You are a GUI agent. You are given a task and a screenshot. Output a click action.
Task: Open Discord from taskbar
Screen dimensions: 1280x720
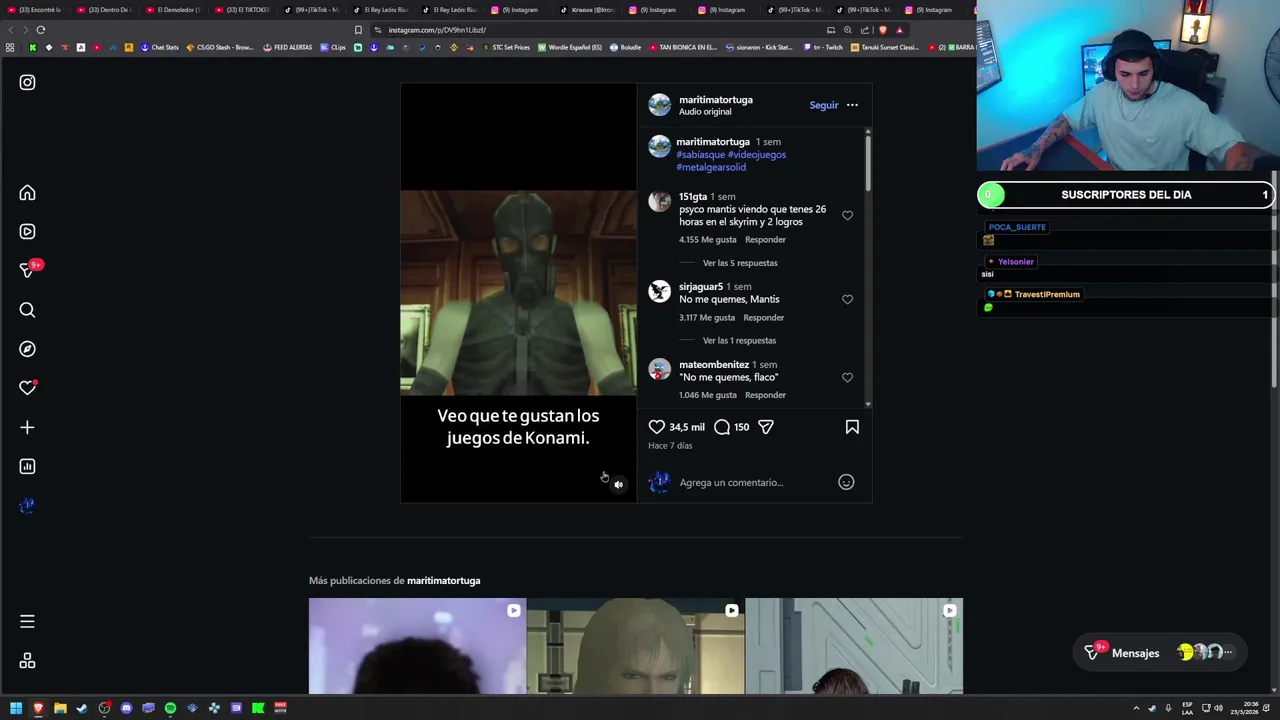coord(126,708)
